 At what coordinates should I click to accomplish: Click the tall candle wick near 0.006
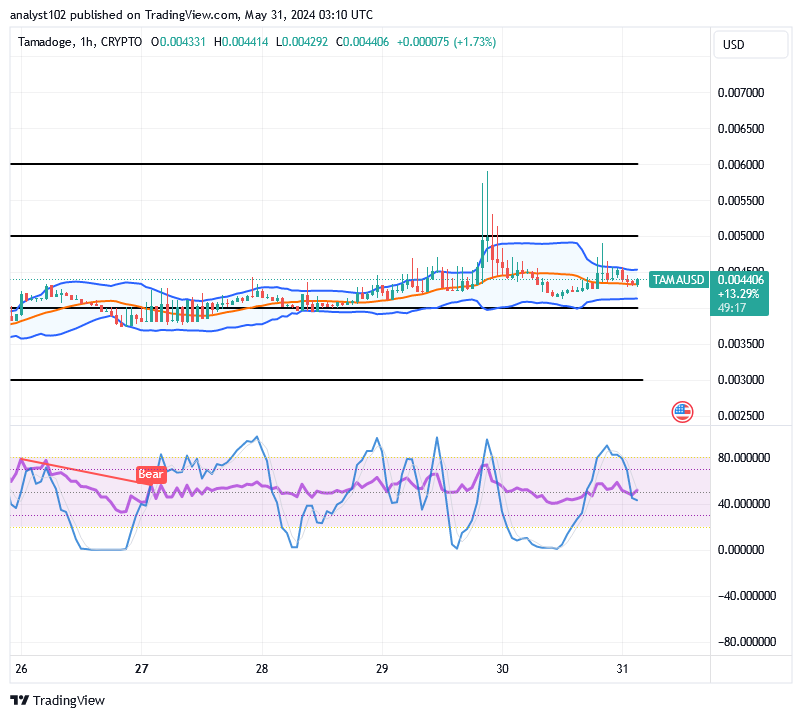pos(487,205)
